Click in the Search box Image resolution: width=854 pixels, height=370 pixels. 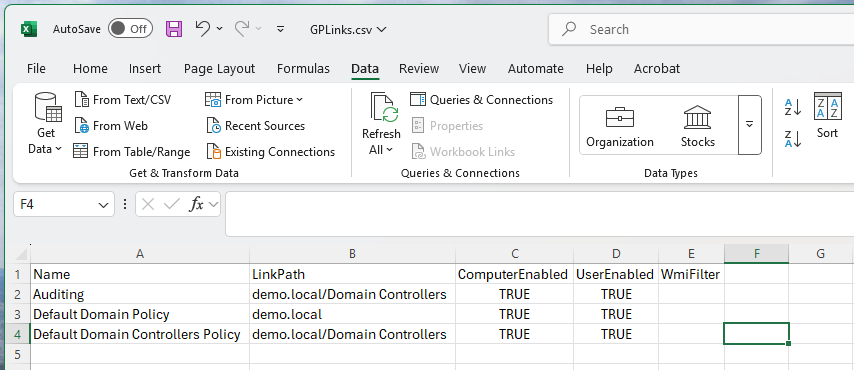701,29
